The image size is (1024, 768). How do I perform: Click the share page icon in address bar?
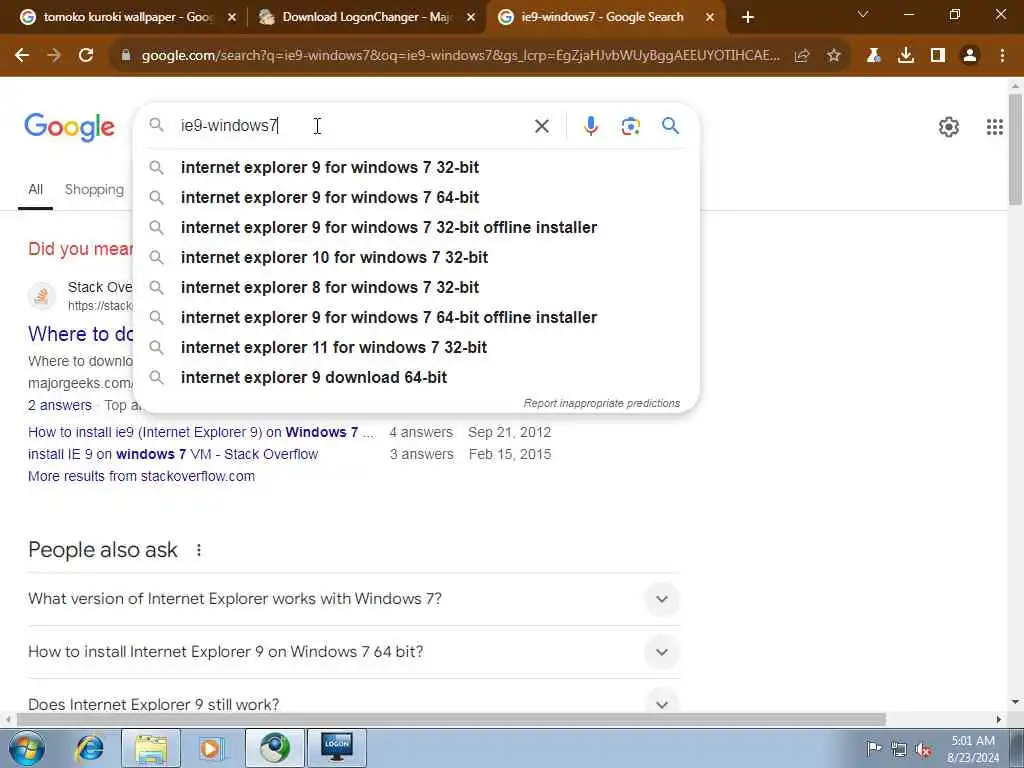point(802,56)
